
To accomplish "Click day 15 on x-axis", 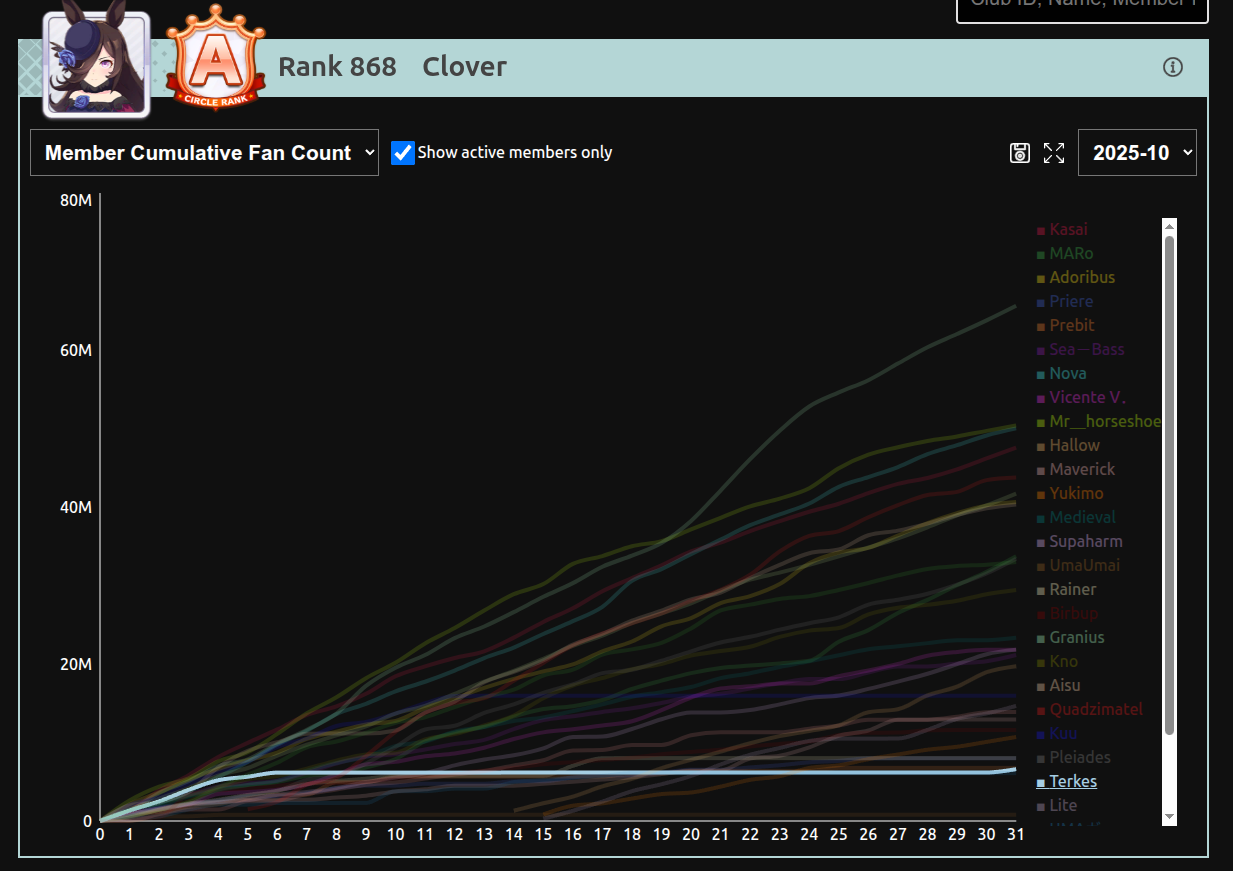I will click(x=543, y=834).
